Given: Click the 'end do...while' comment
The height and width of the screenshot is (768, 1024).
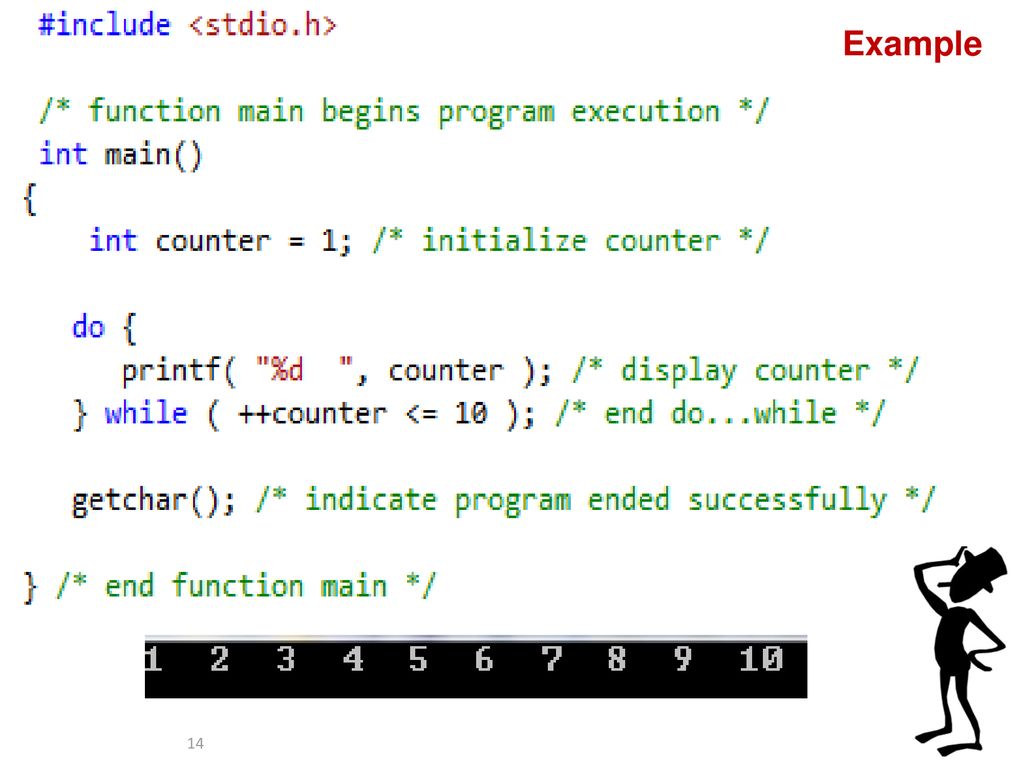Looking at the screenshot, I should click(720, 414).
